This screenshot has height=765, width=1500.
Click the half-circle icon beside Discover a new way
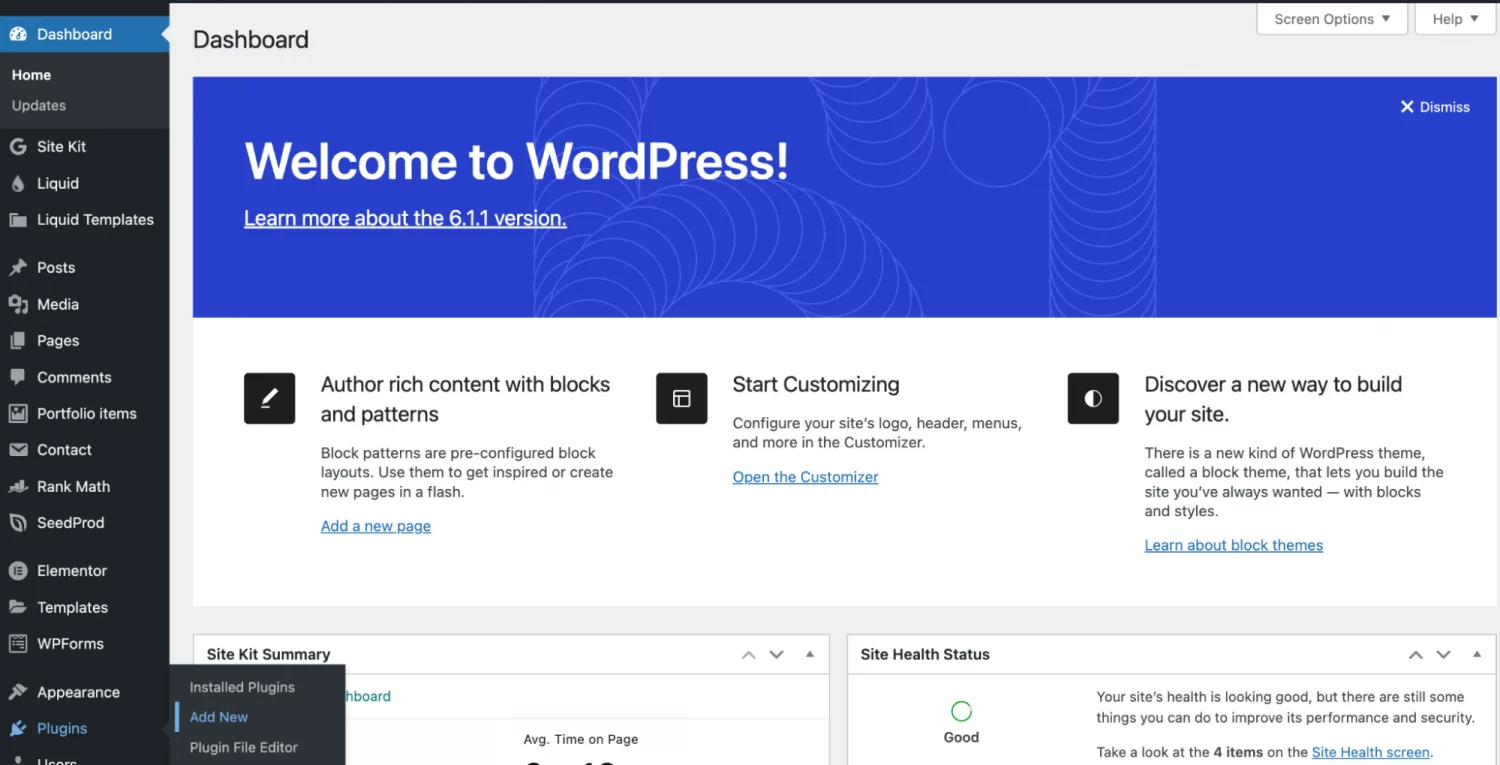1093,398
